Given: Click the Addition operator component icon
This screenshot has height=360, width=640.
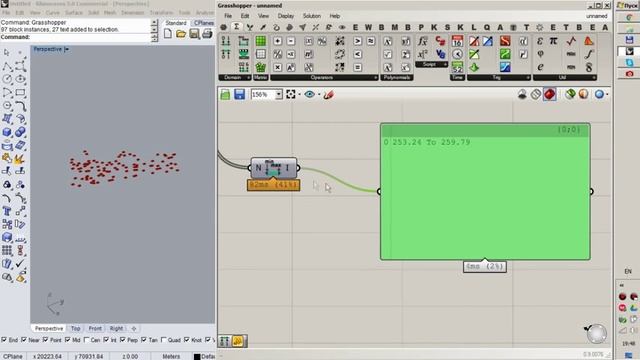Looking at the screenshot, I should [x=278, y=41].
